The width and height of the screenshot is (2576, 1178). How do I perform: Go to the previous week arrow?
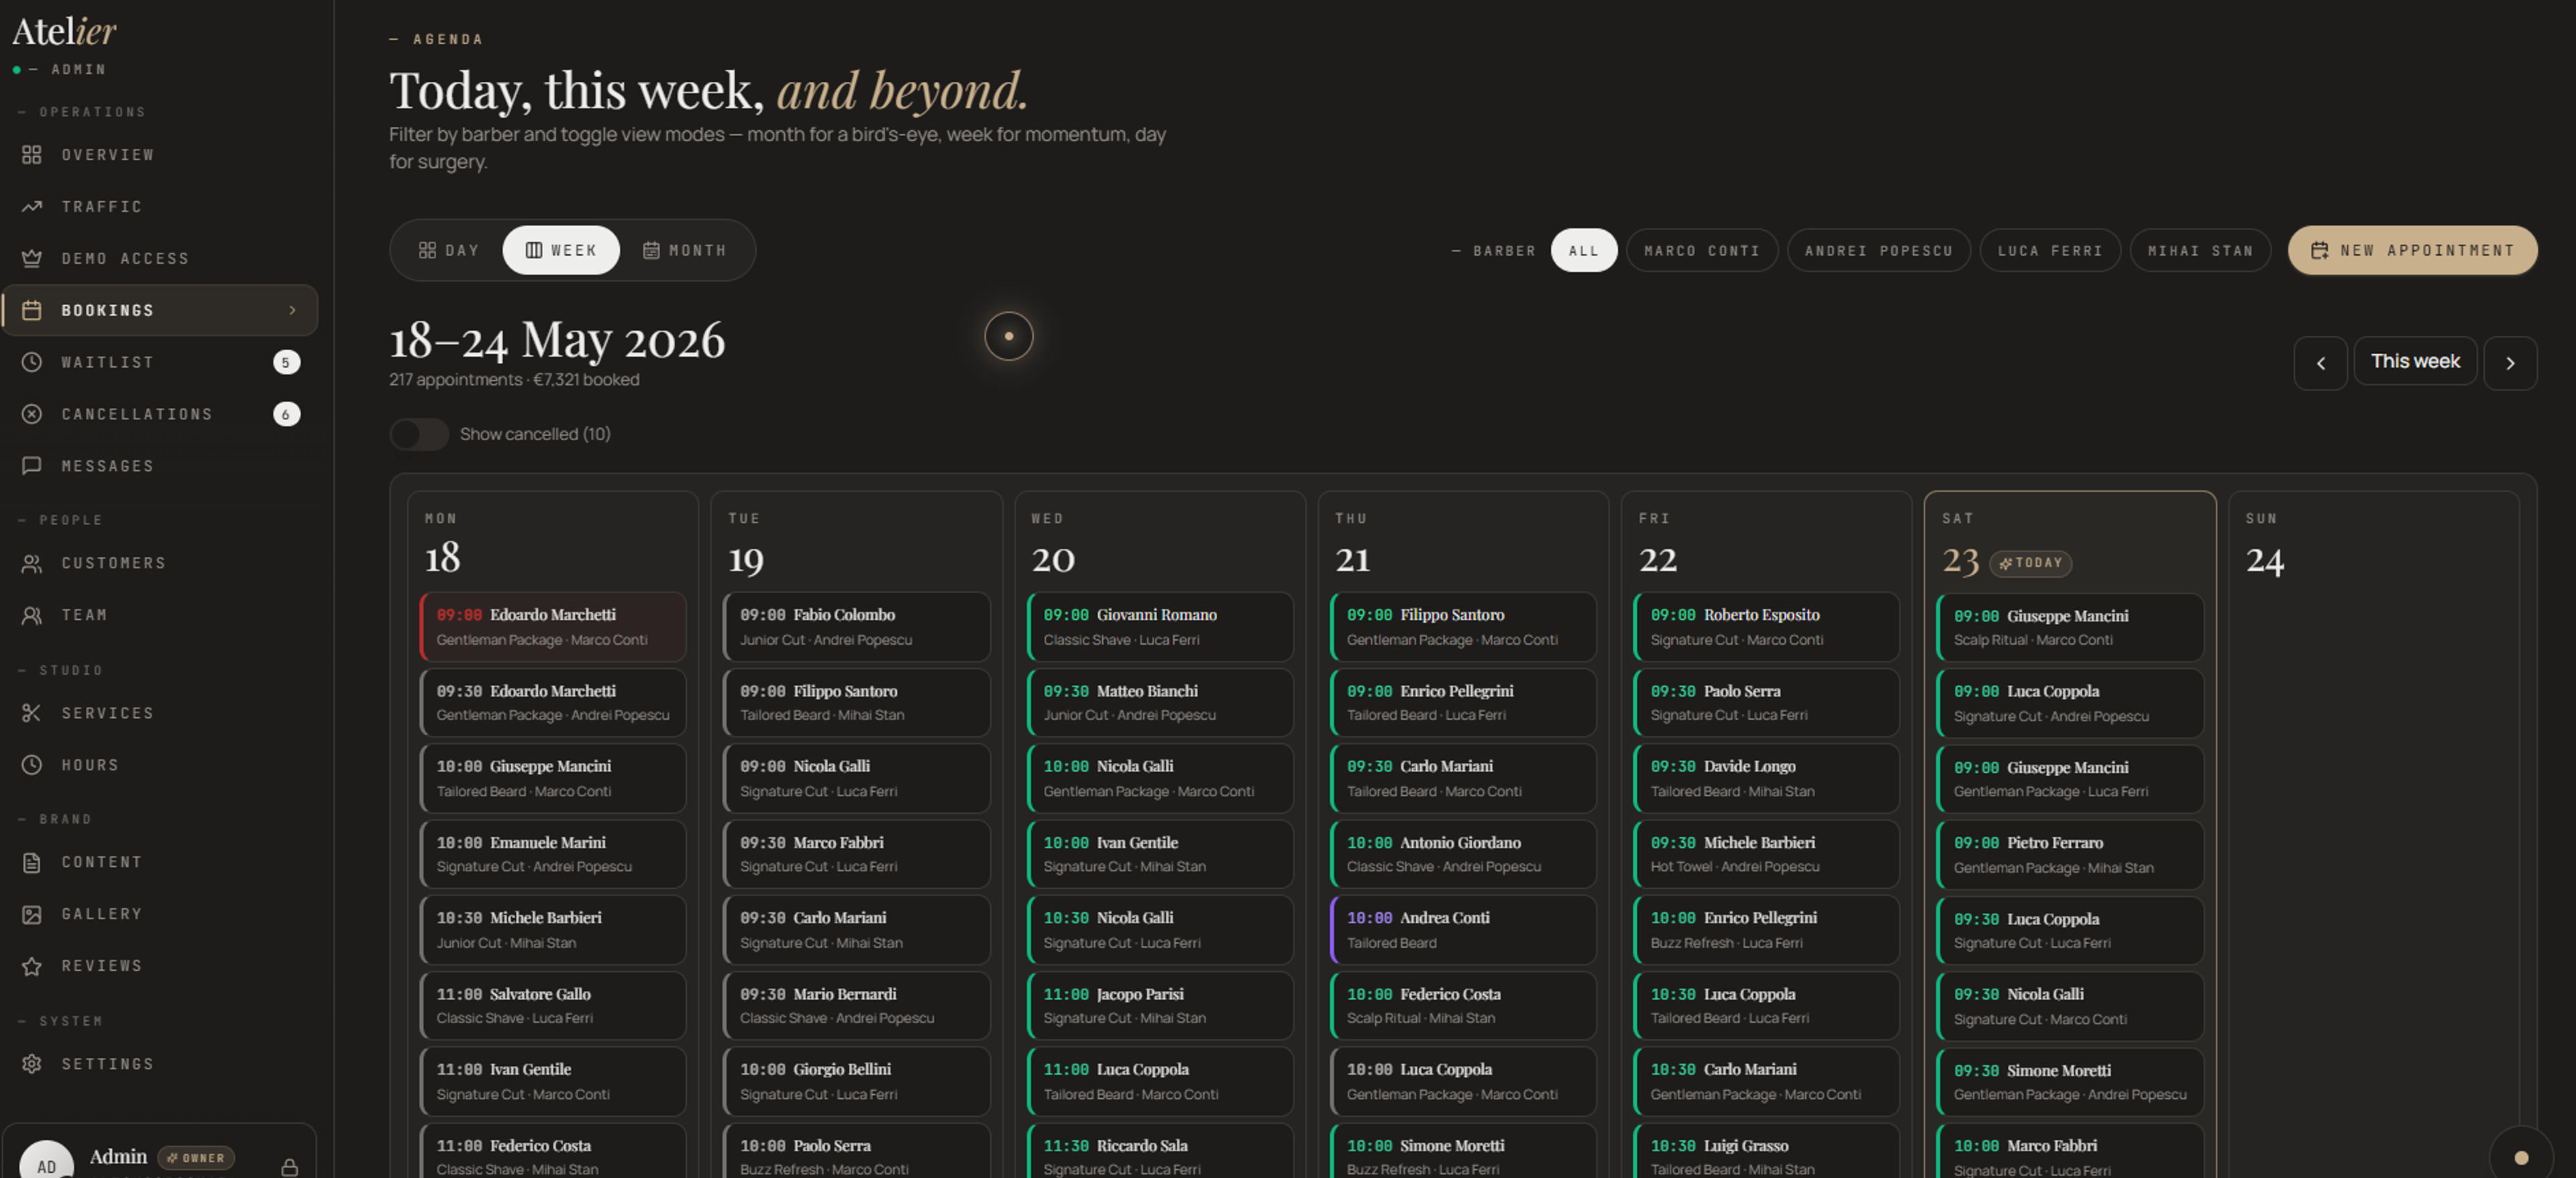click(x=2320, y=363)
